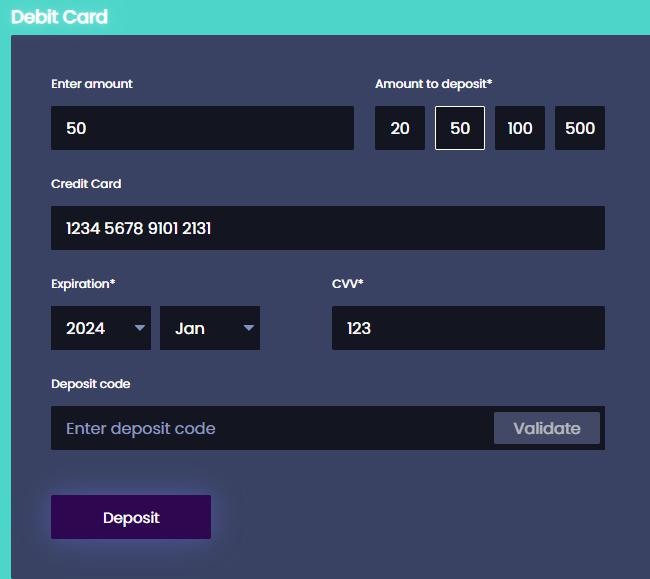Pick the 500 deposit amount option
Viewport: 650px width, 579px height.
click(x=580, y=128)
